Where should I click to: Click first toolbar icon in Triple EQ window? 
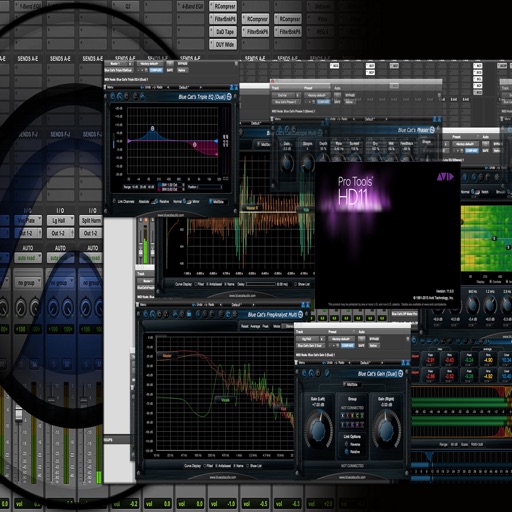tap(112, 97)
